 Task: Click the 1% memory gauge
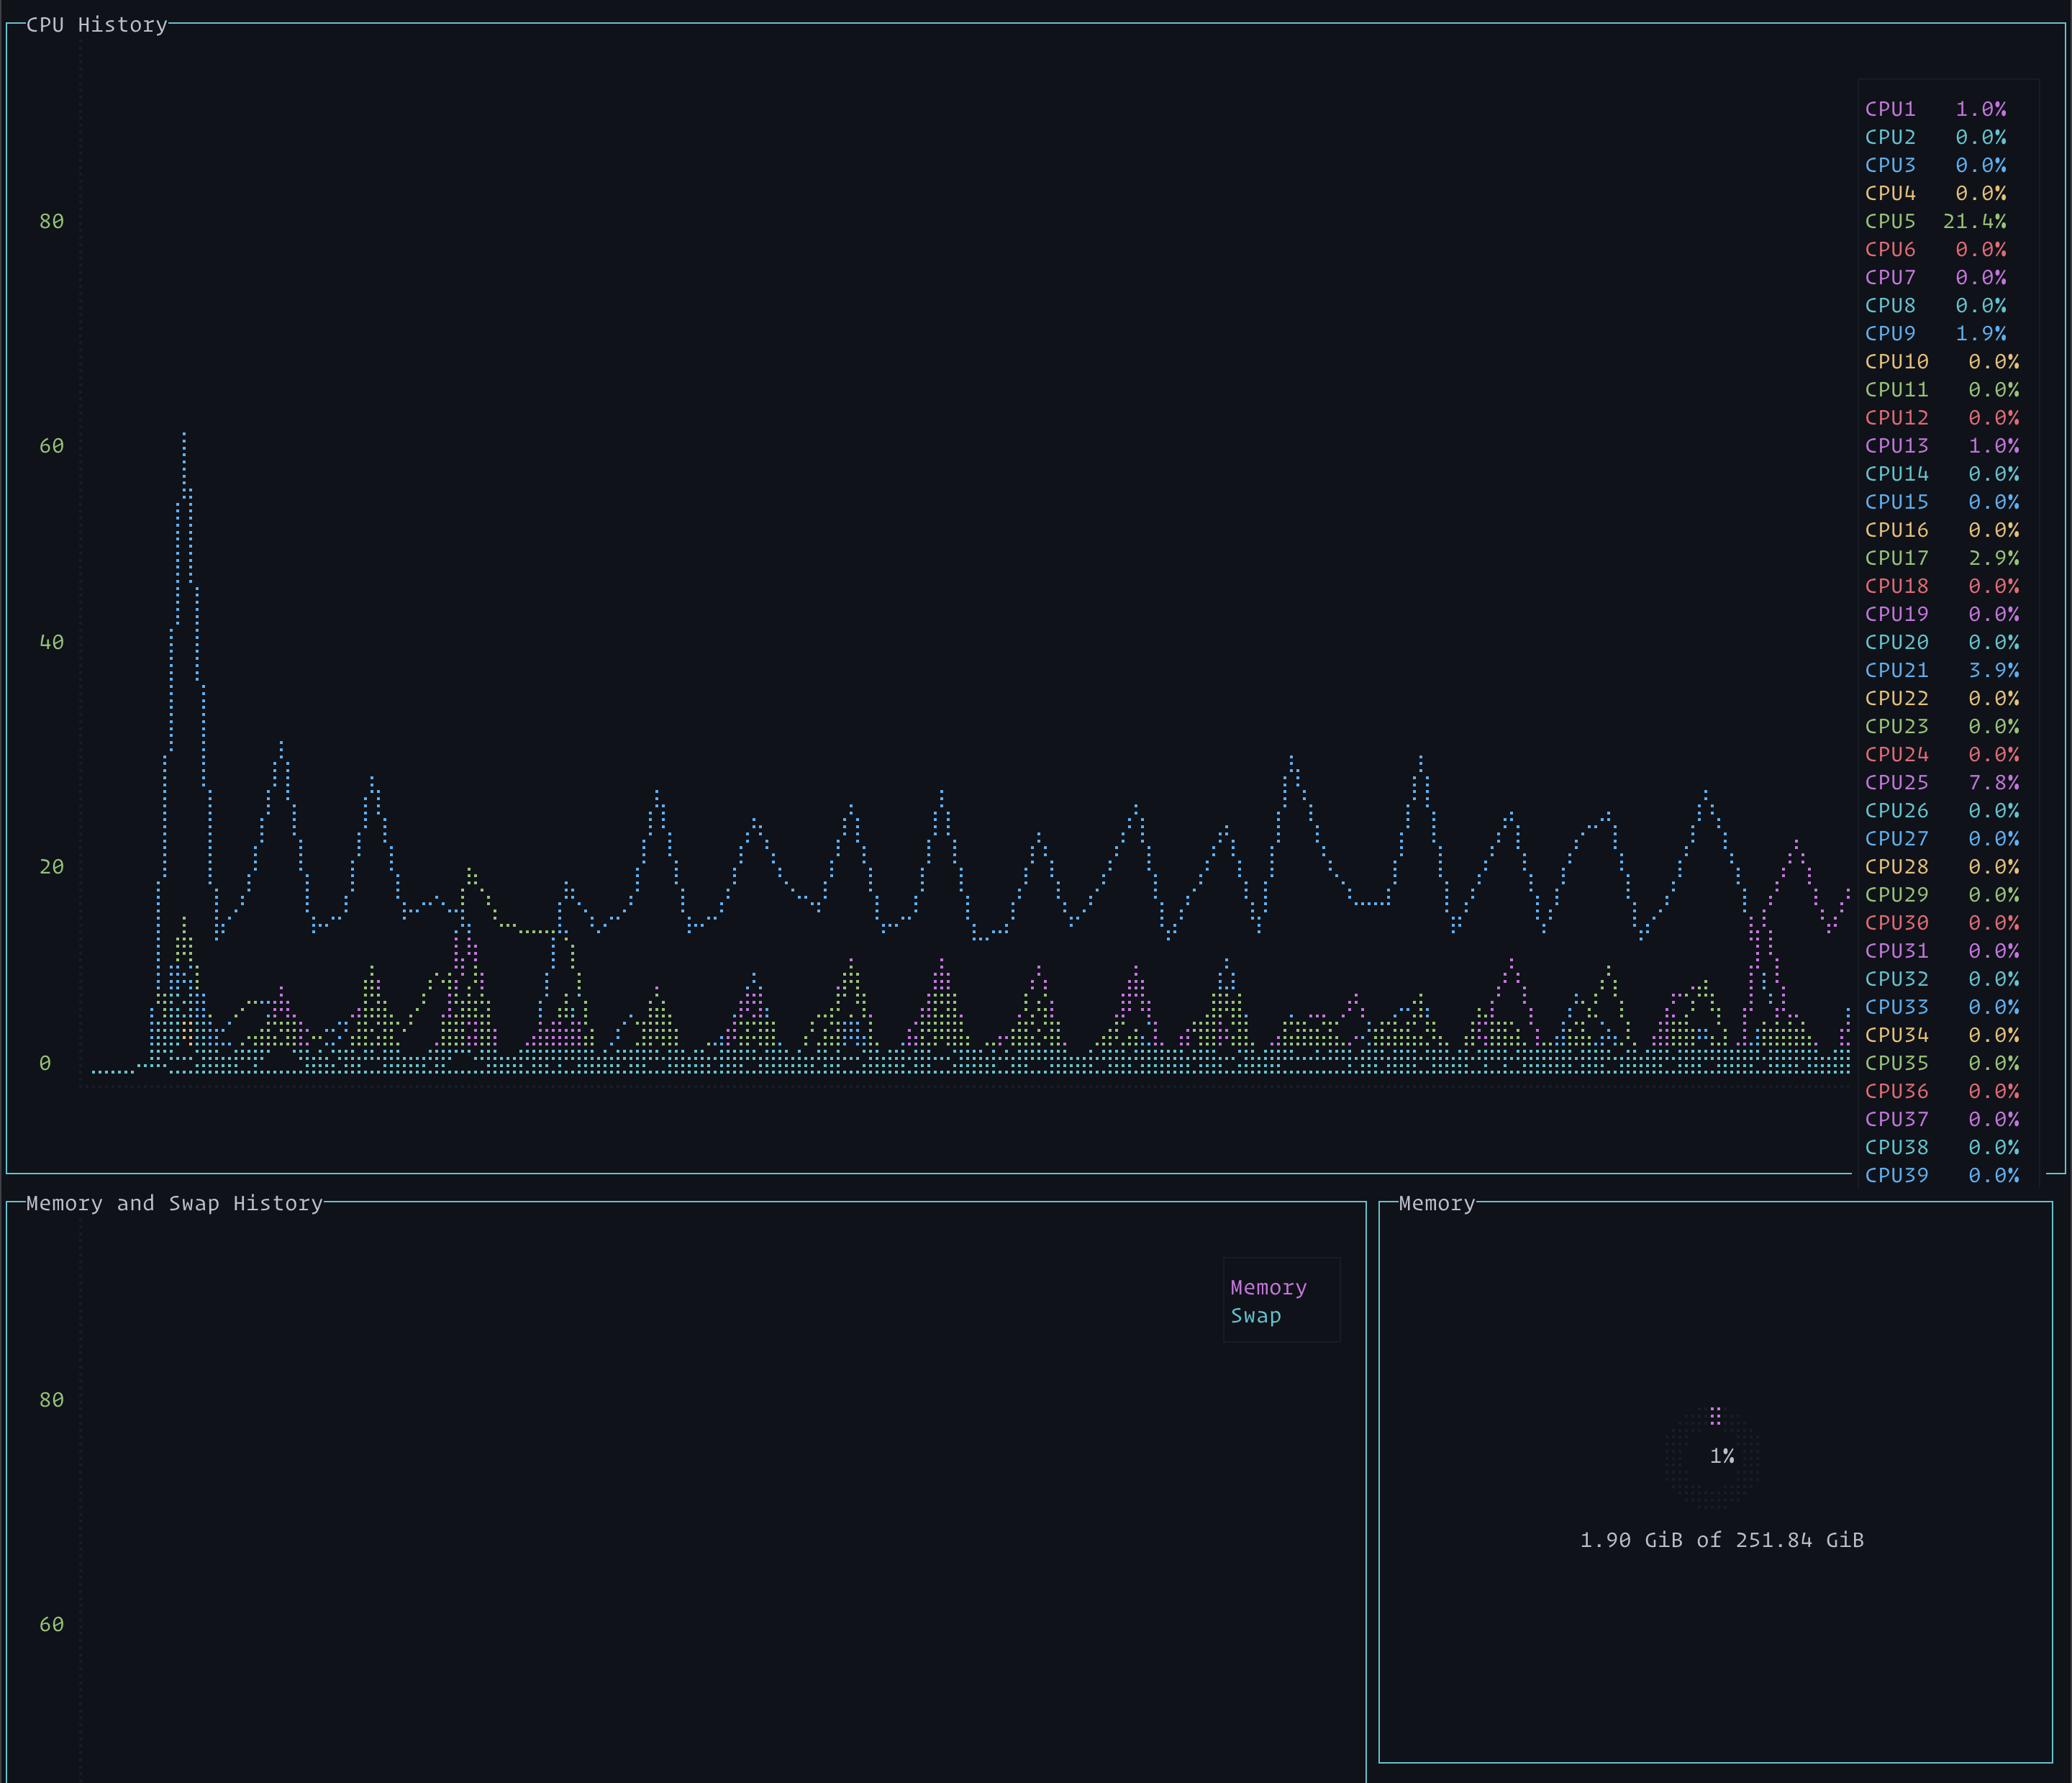(1721, 1456)
